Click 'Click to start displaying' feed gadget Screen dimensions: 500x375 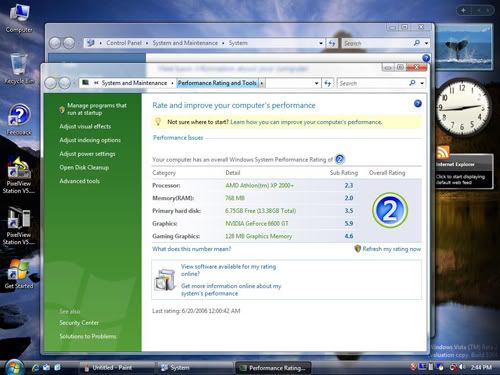(460, 179)
